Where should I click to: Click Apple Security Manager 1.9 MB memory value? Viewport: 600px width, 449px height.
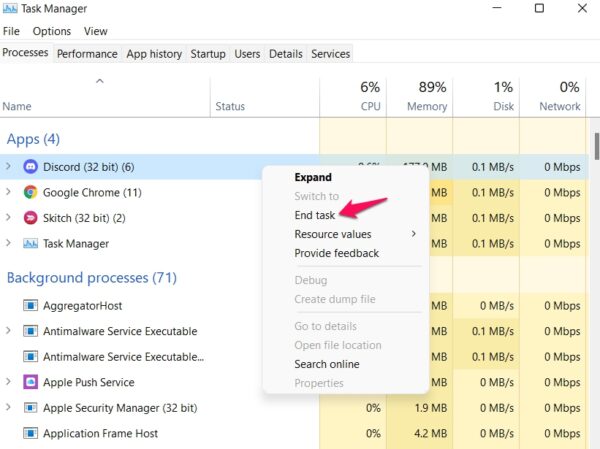coord(430,408)
